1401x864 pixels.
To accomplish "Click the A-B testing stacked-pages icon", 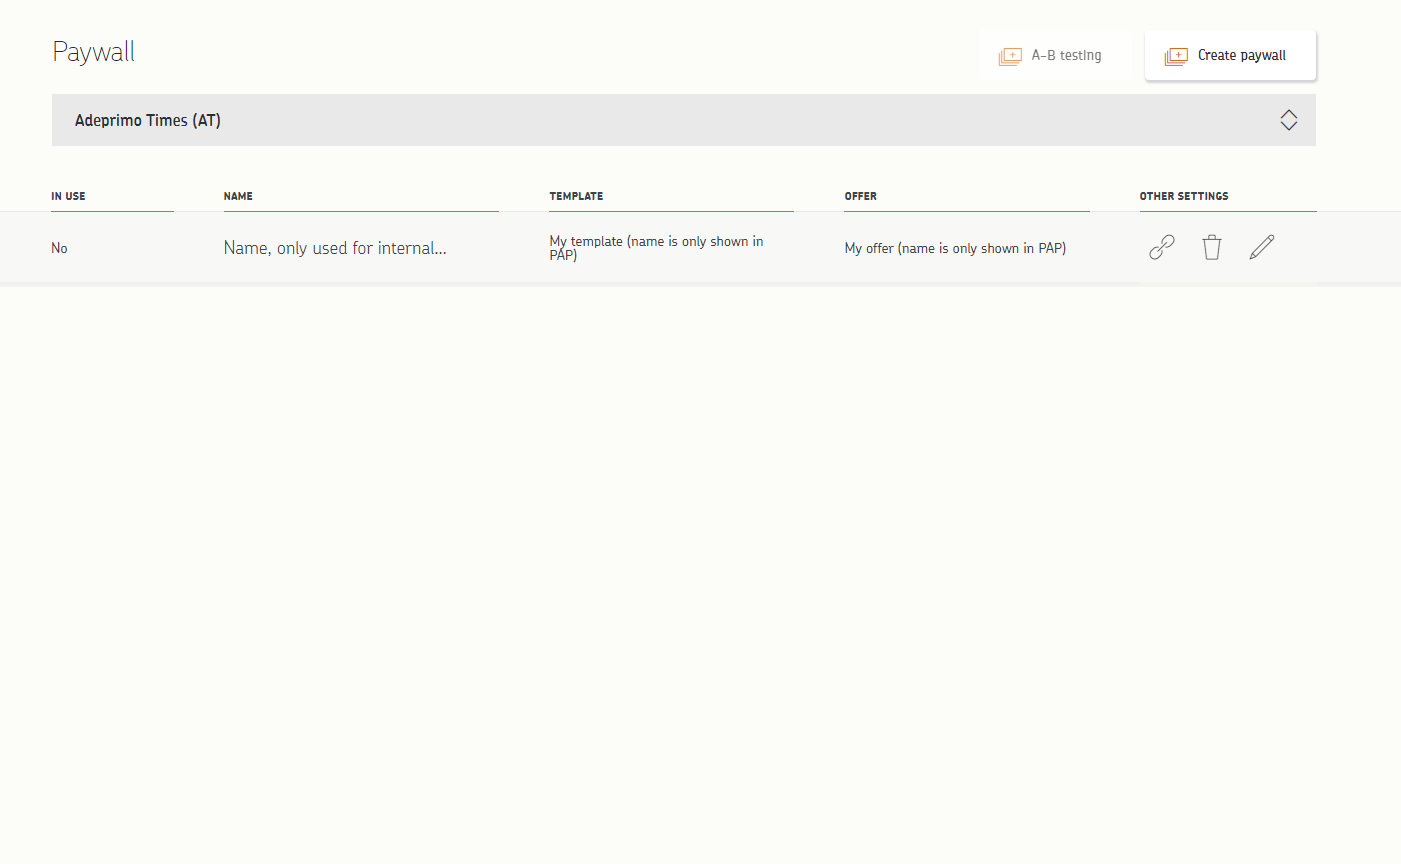I will pos(1010,56).
